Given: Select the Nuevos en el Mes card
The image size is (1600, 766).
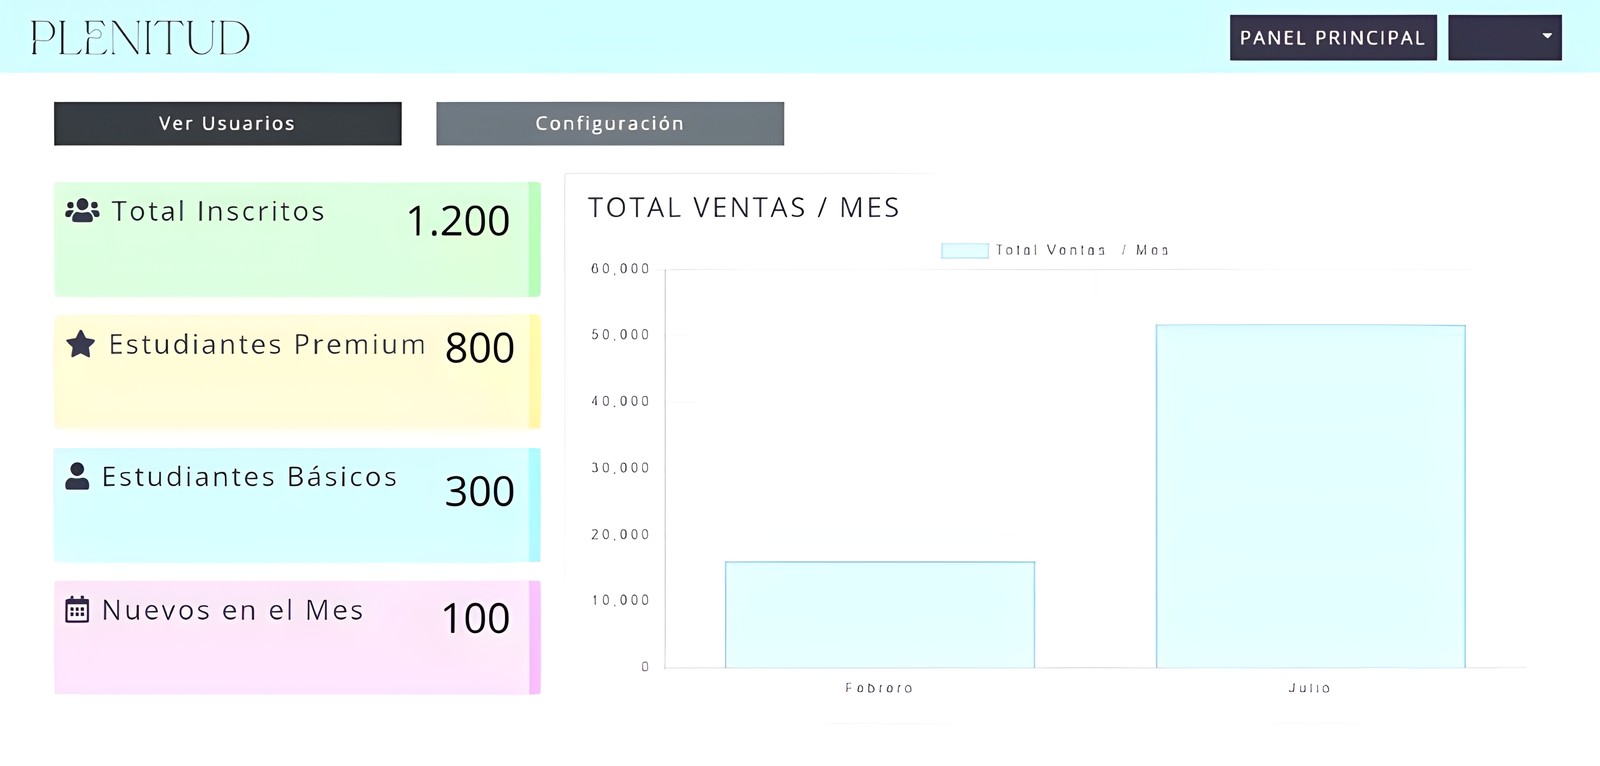Looking at the screenshot, I should coord(295,637).
